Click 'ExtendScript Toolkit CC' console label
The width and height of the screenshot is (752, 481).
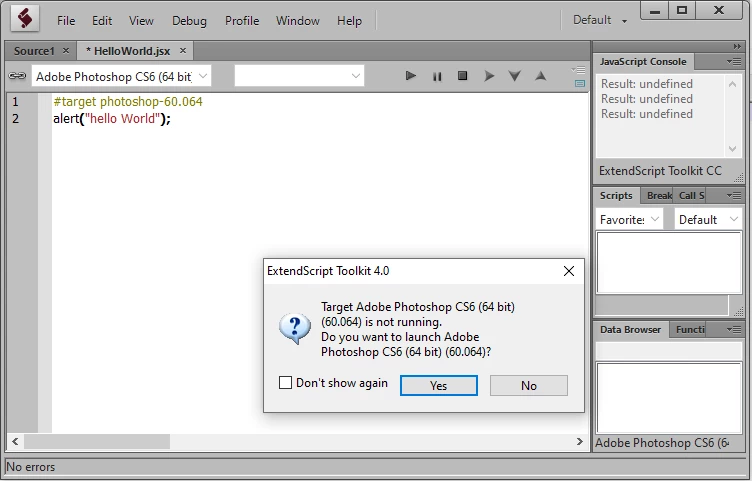(660, 171)
